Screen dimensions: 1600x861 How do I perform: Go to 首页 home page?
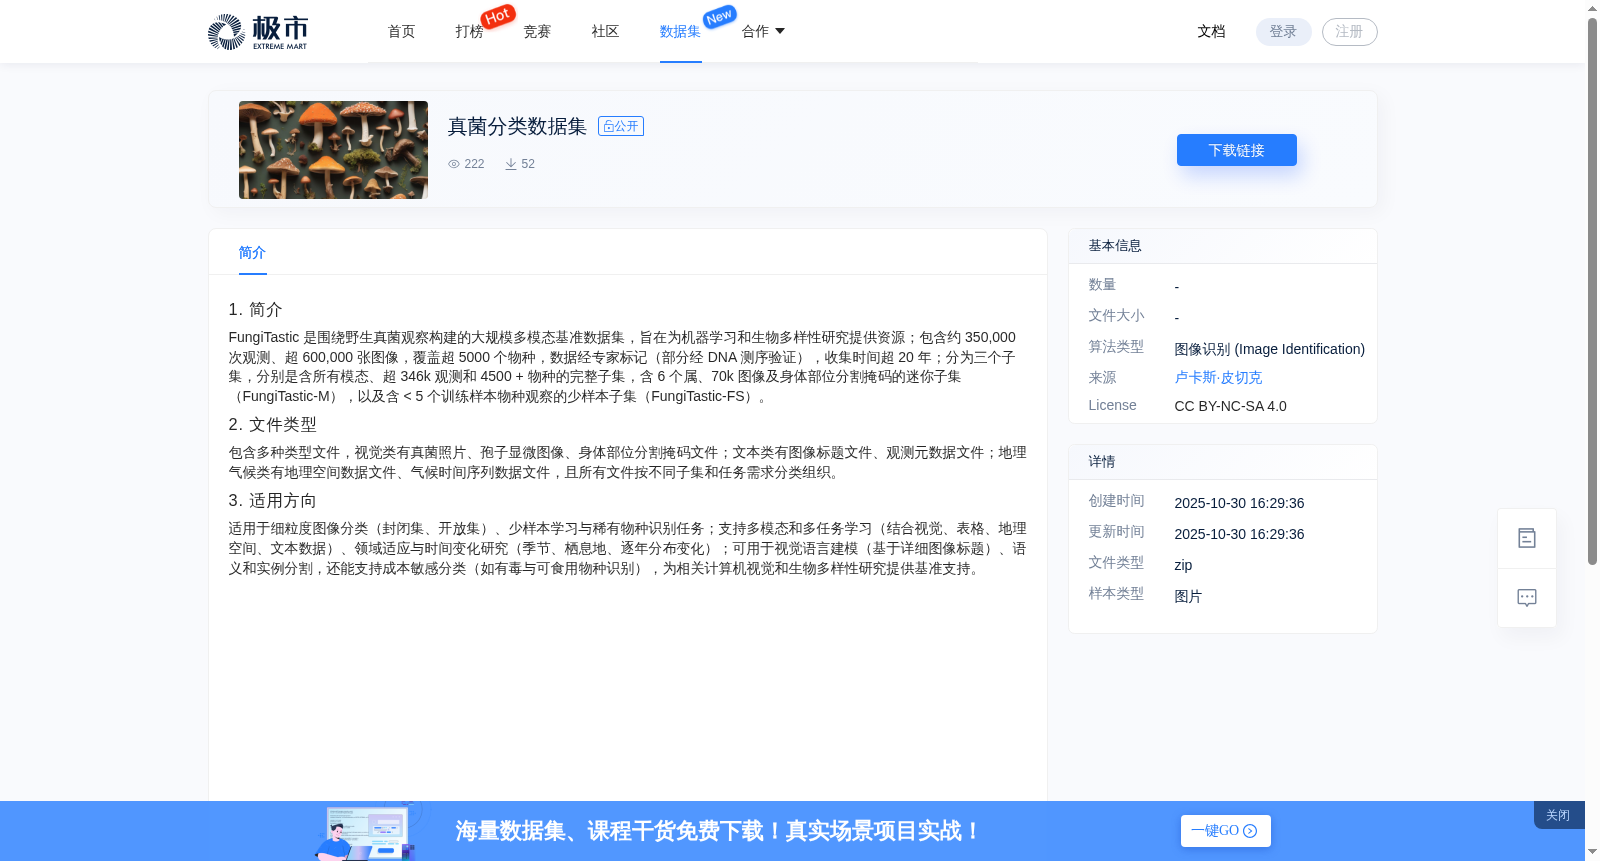pyautogui.click(x=402, y=31)
